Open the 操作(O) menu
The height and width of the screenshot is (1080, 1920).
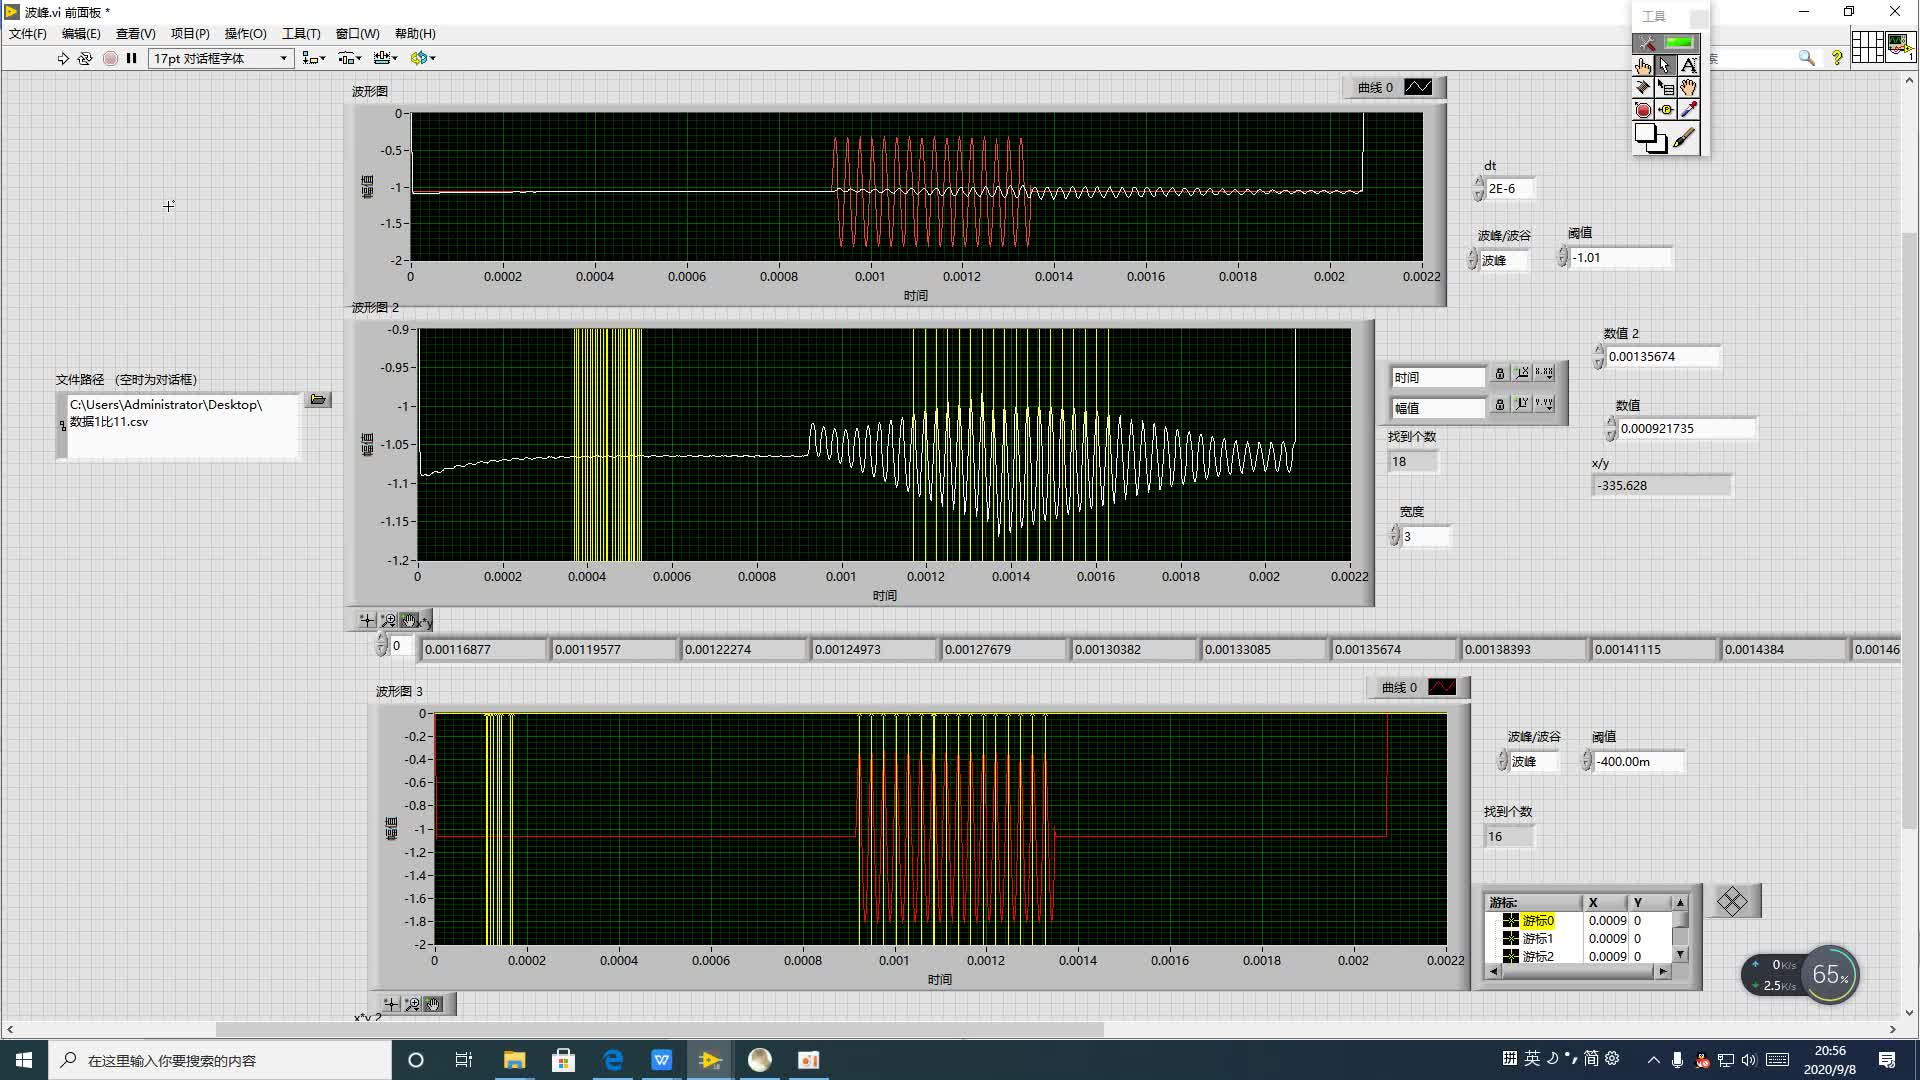coord(245,34)
